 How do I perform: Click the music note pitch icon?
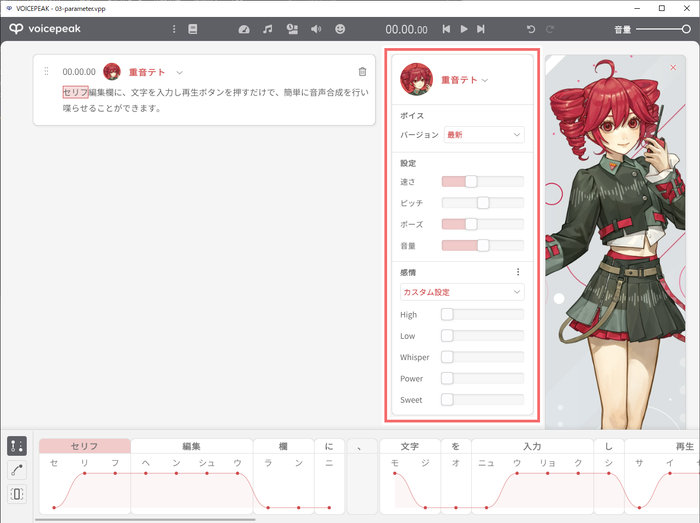(267, 29)
